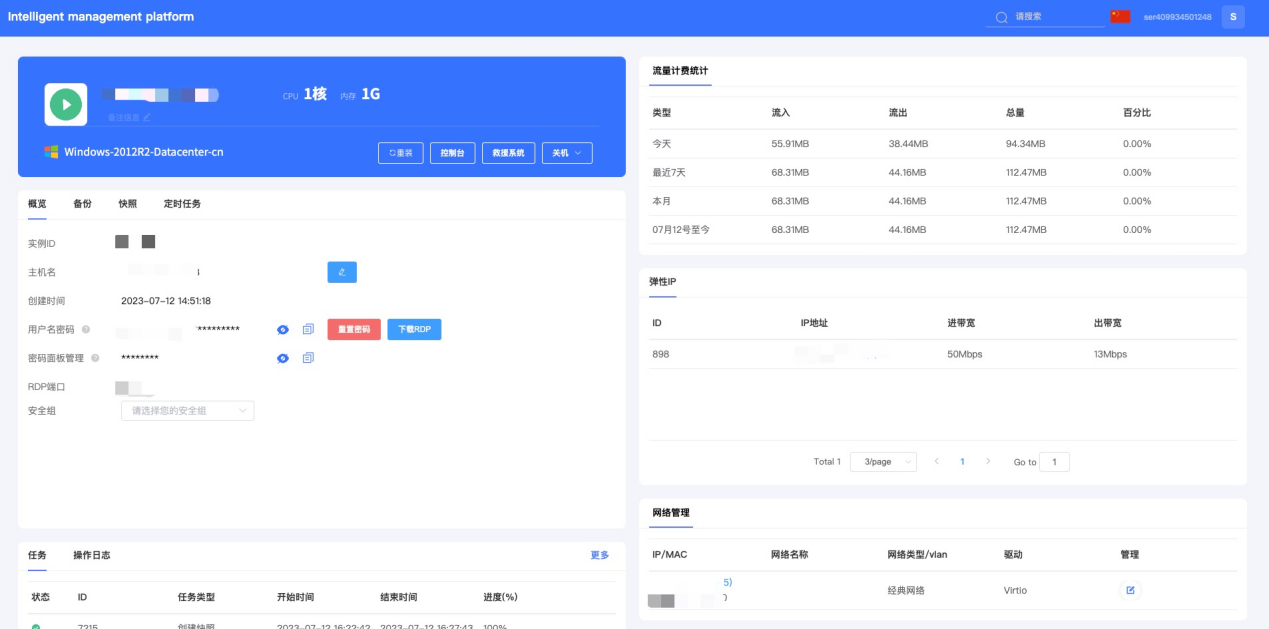Screen dimensions: 1269x629
Task: Click the 07月12号至今 row label
Action: point(681,230)
